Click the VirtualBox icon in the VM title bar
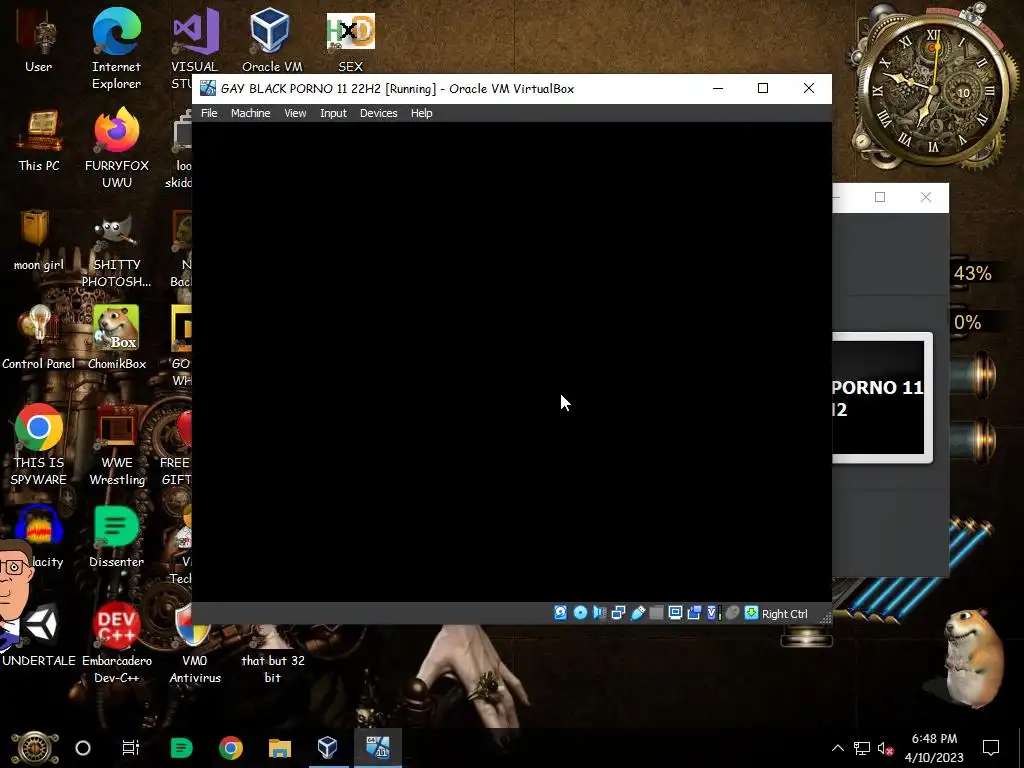Viewport: 1024px width, 768px height. point(208,88)
